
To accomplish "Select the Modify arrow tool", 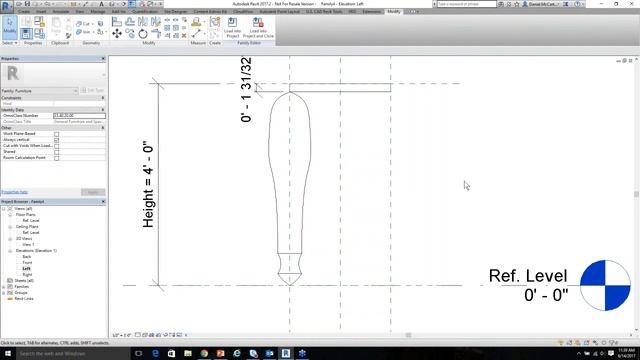I will click(x=9, y=27).
